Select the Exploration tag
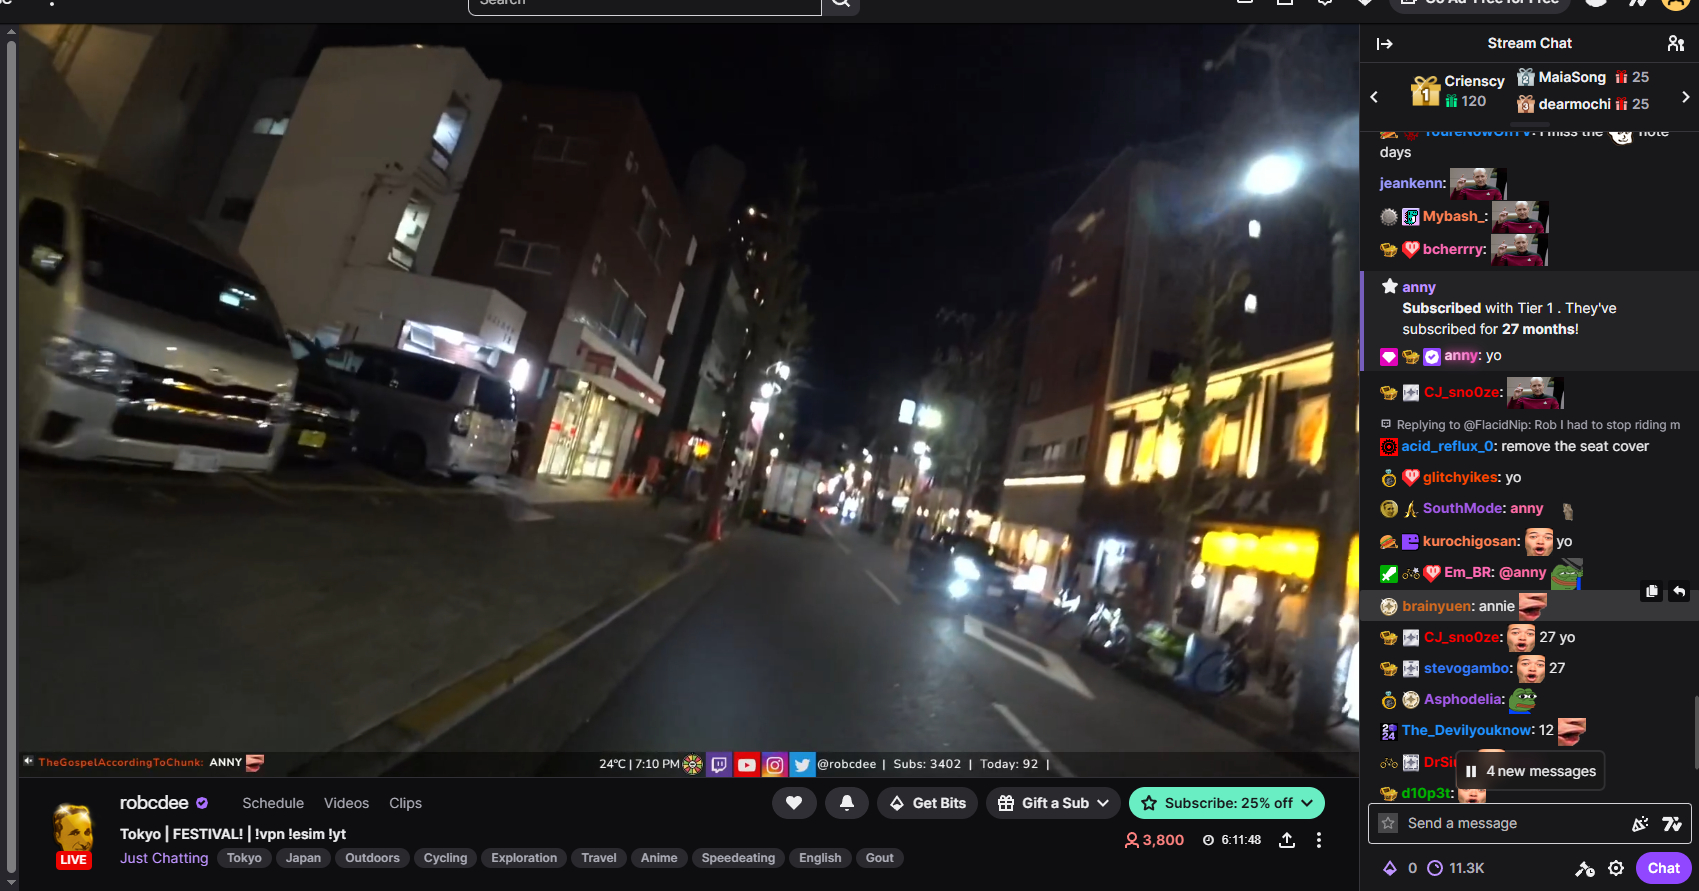Screen dimensions: 1699x891 tap(524, 858)
